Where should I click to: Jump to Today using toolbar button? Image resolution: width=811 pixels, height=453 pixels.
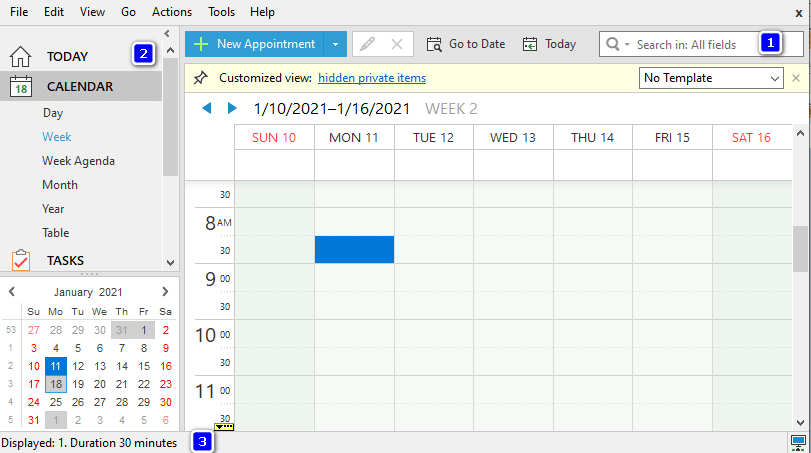click(549, 44)
